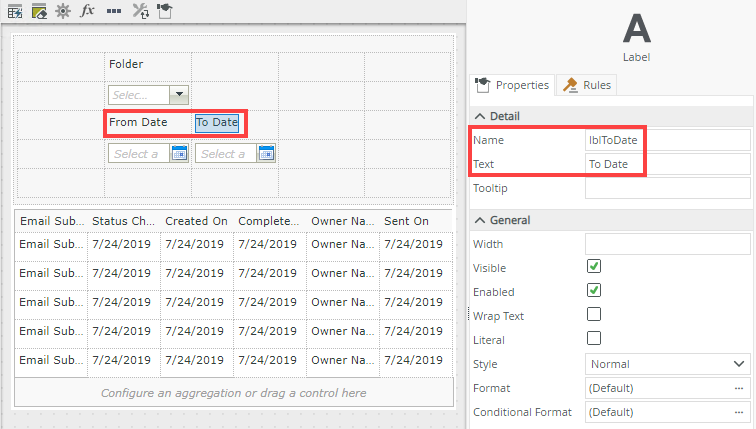The height and width of the screenshot is (429, 756).
Task: Click the Complete... column header
Action: (269, 221)
